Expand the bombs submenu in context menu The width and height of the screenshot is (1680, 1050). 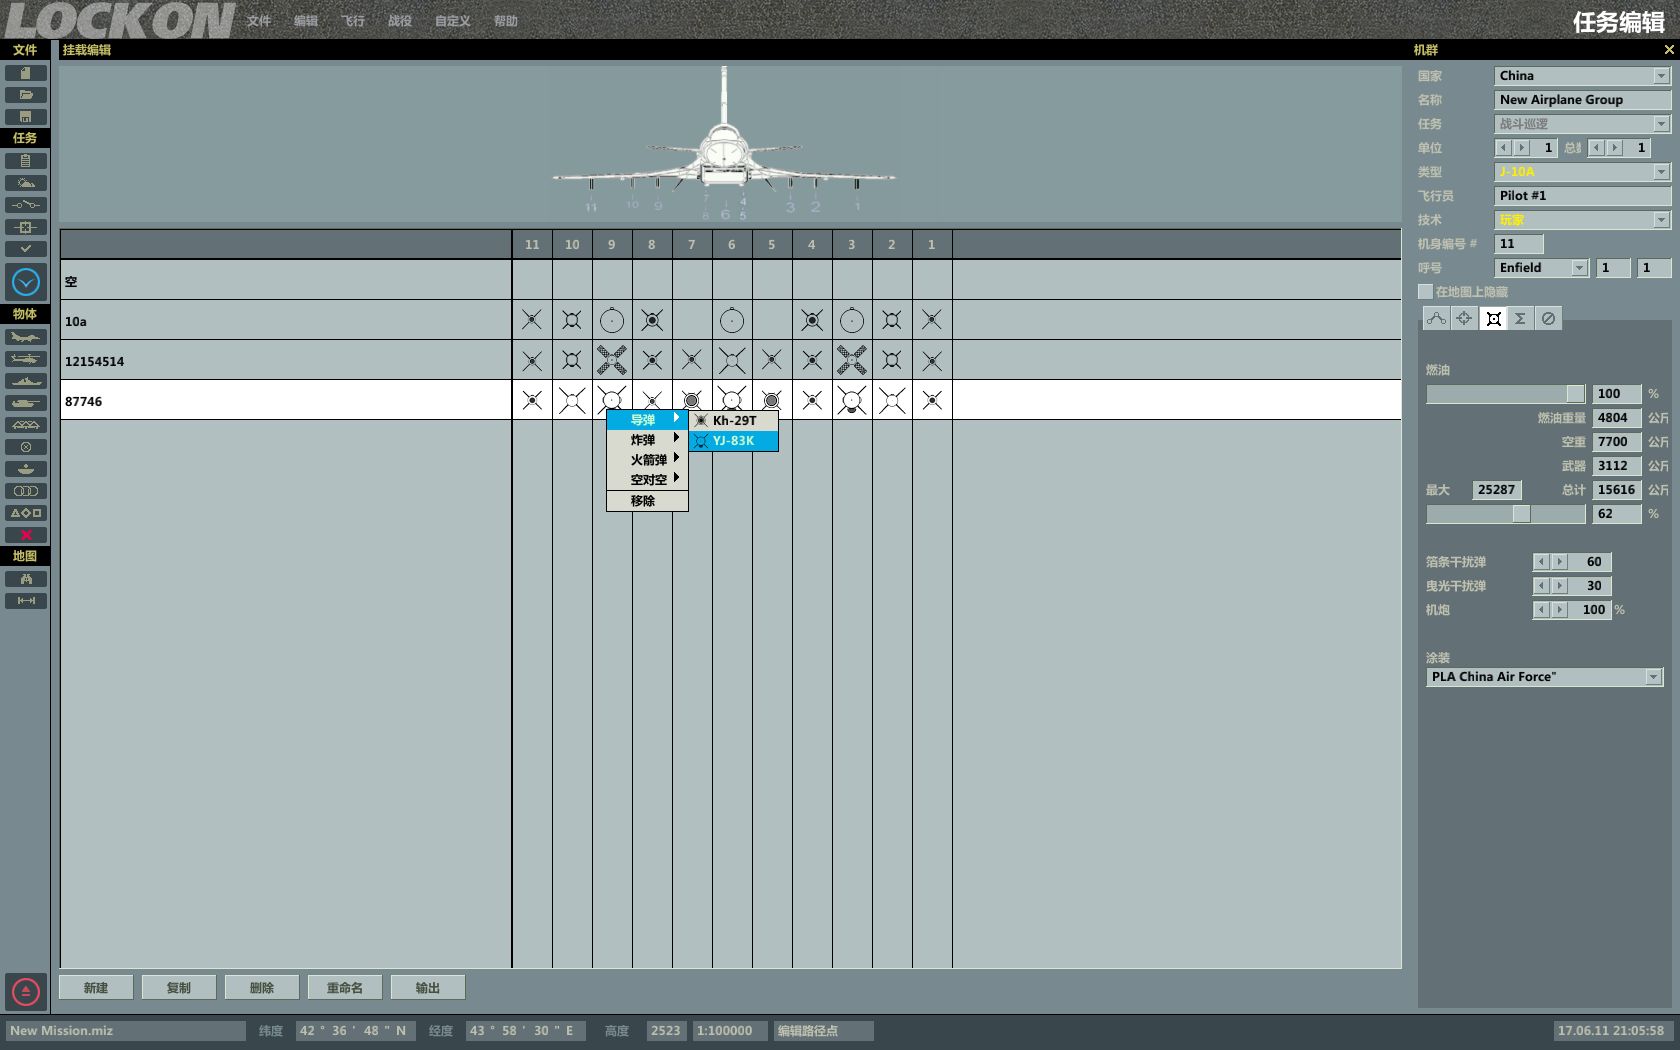coord(647,440)
